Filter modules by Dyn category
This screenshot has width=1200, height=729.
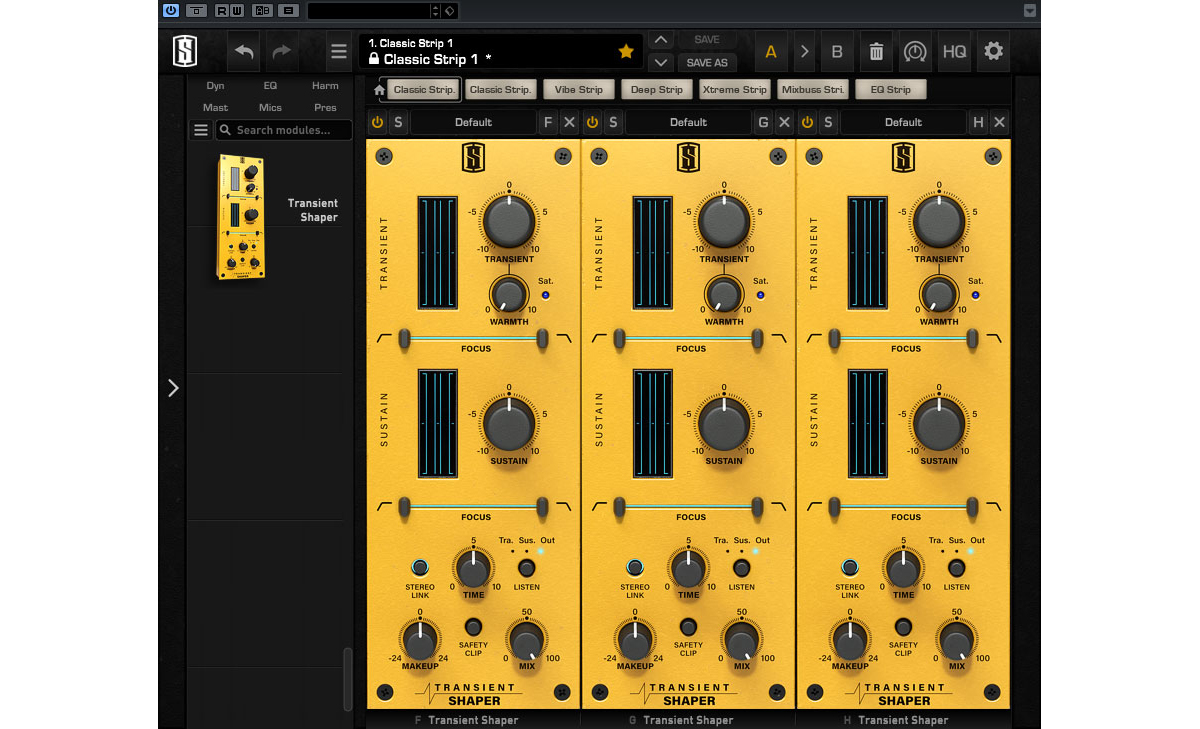215,86
